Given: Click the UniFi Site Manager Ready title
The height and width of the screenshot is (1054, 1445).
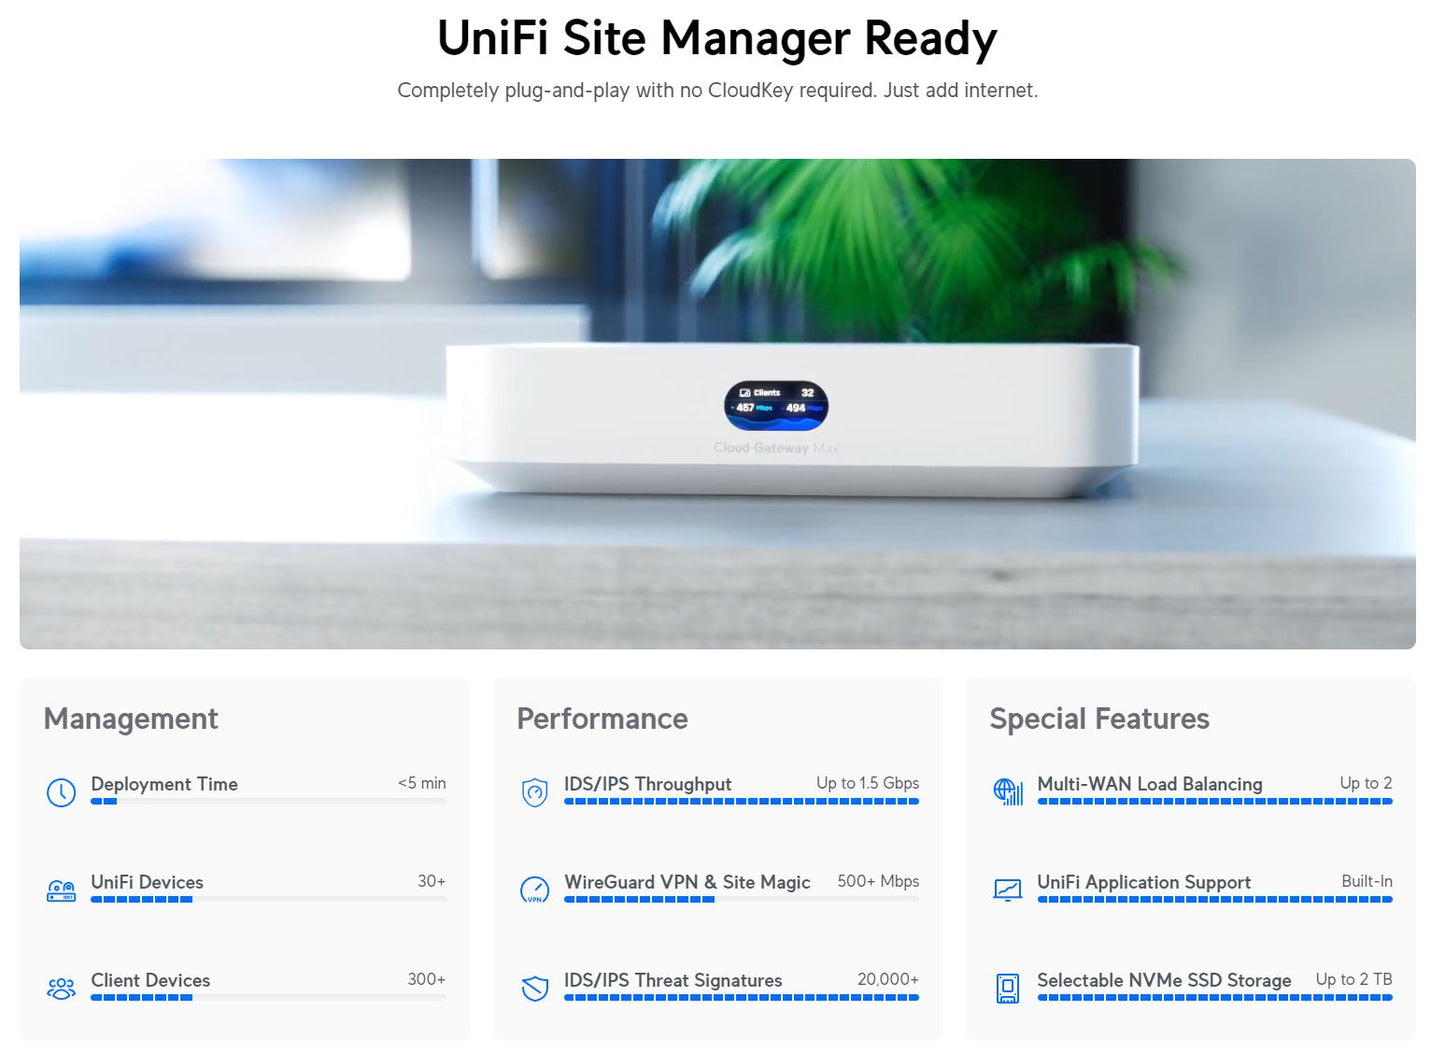Looking at the screenshot, I should coord(717,39).
